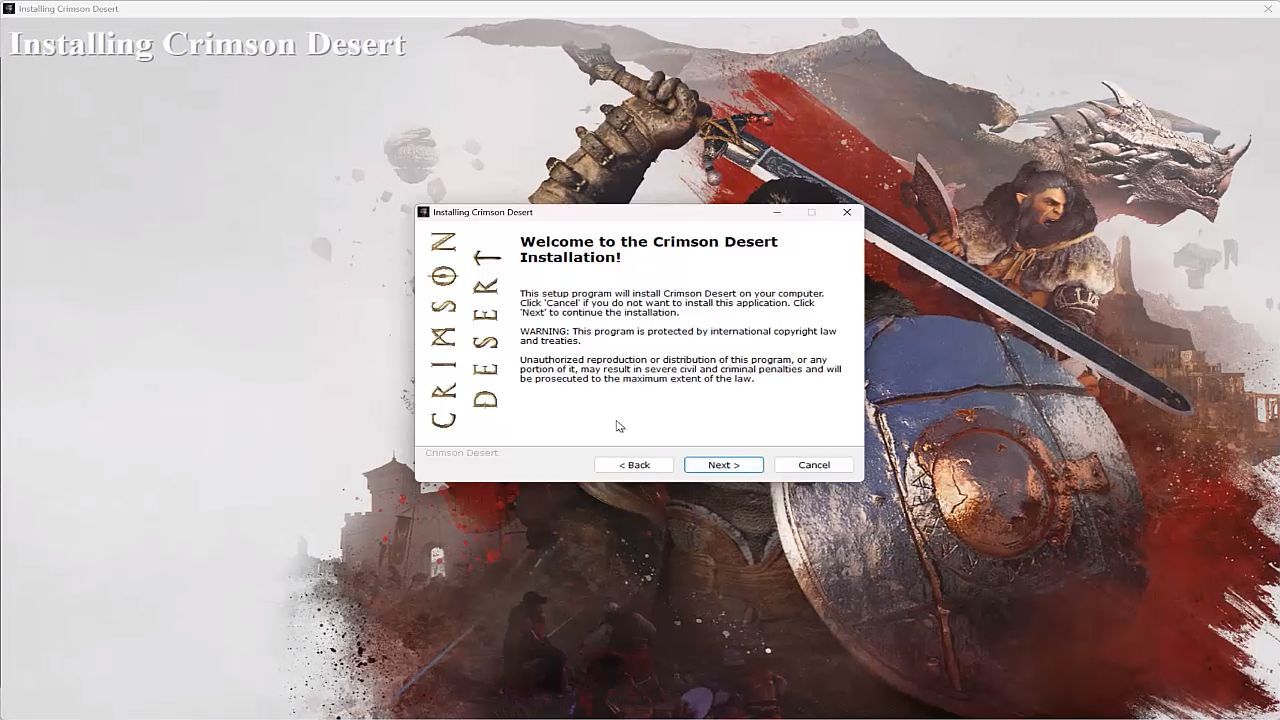Click the outer window's top-left app icon
Image resolution: width=1280 pixels, height=720 pixels.
tap(9, 9)
